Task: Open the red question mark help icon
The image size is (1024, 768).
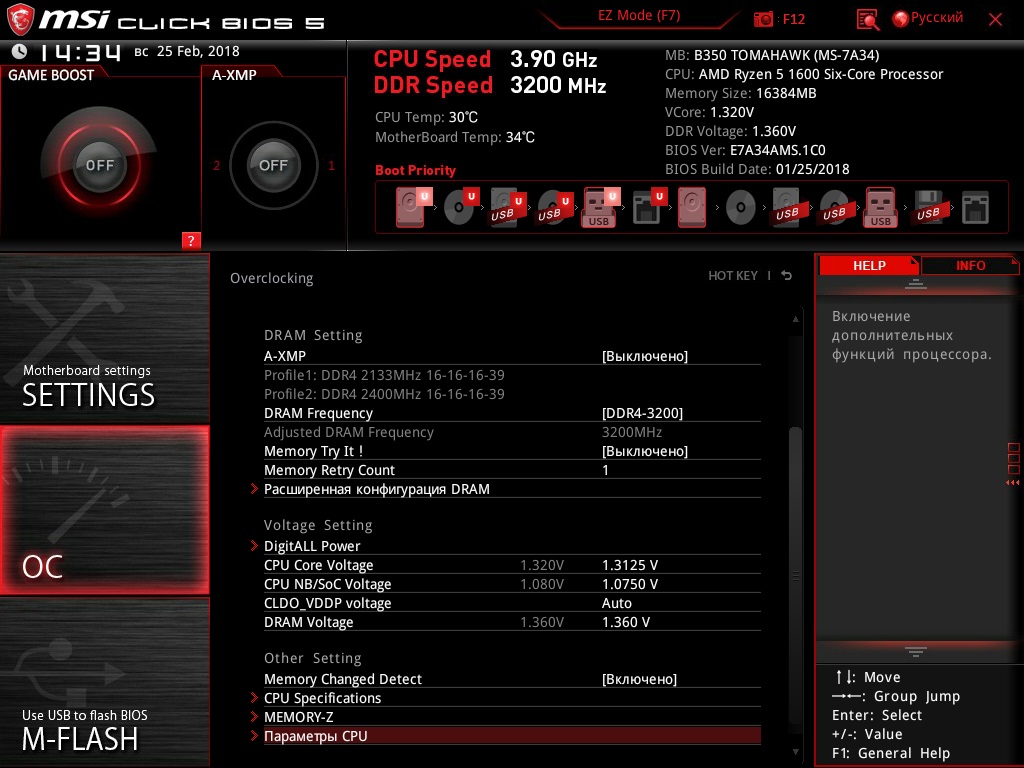Action: 191,240
